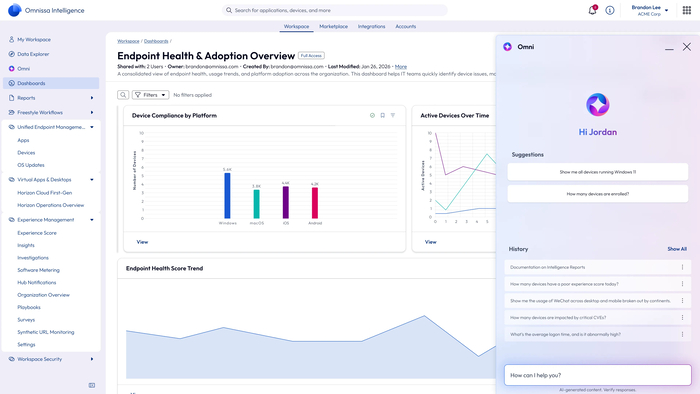Focus the top search for applications field
Image resolution: width=700 pixels, height=394 pixels.
[x=335, y=10]
